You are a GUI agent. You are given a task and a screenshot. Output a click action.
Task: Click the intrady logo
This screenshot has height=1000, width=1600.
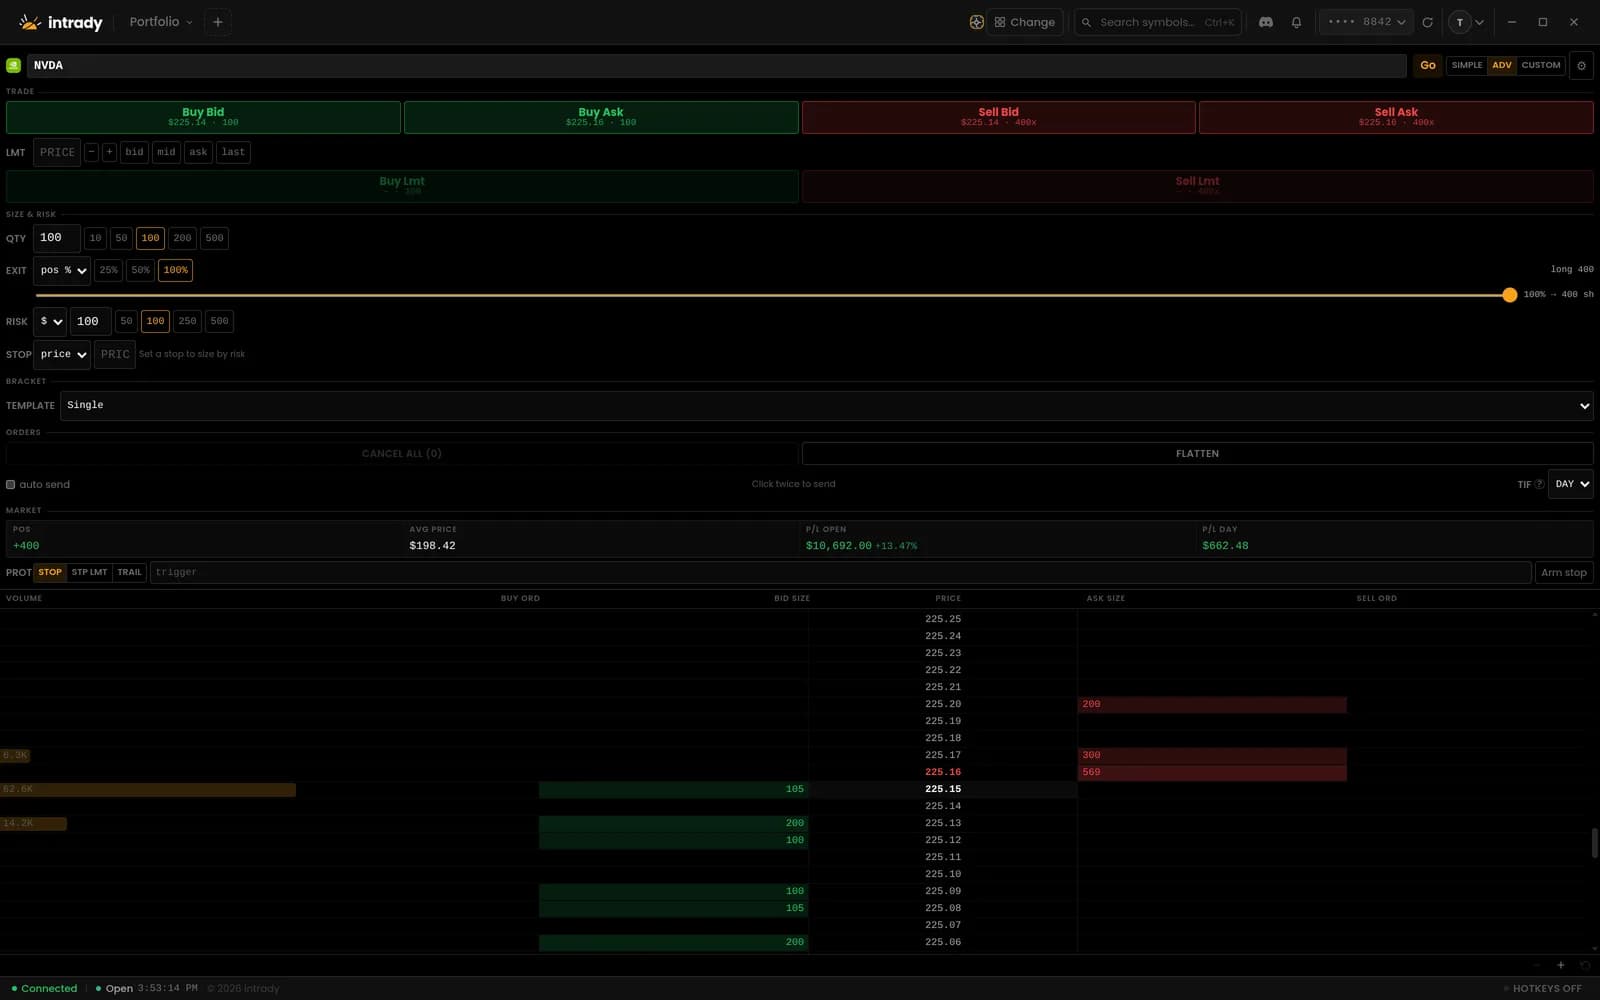pos(61,22)
